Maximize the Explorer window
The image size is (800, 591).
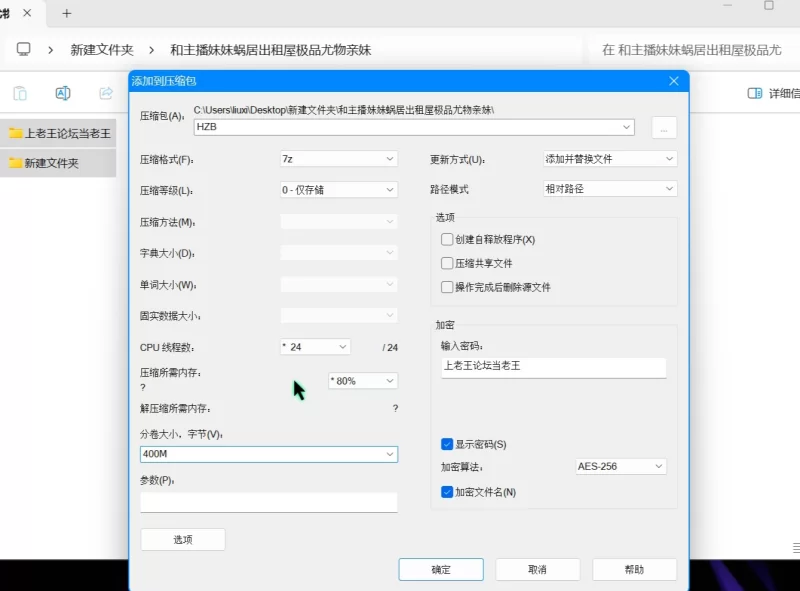(769, 6)
